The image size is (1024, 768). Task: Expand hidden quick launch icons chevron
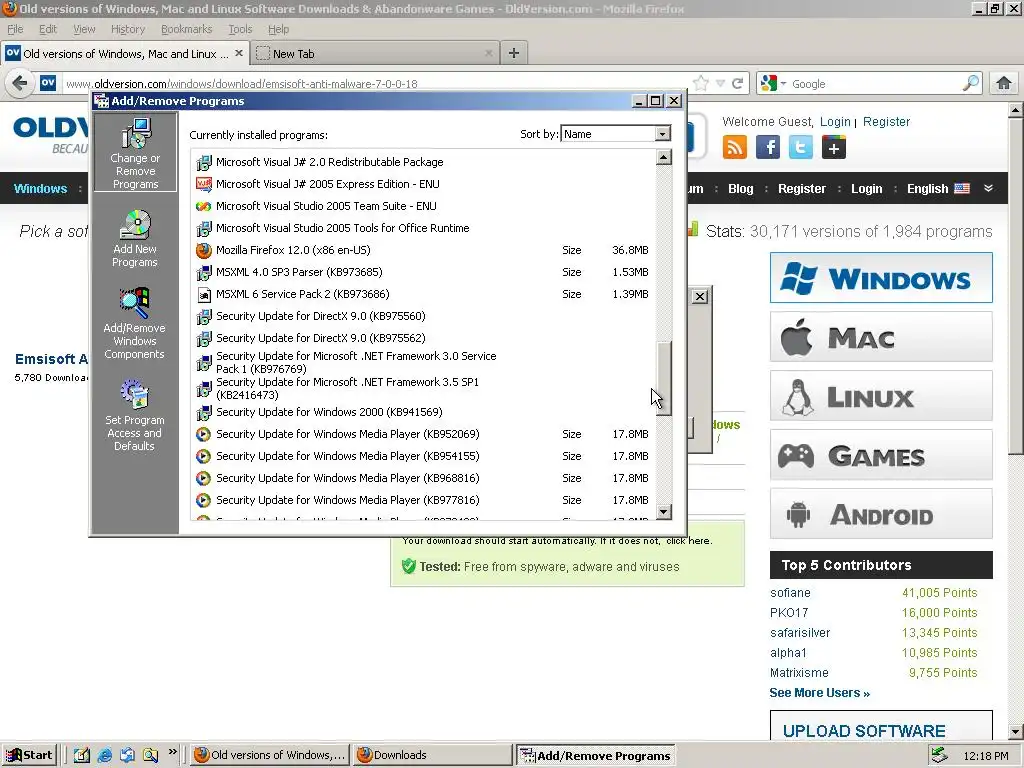172,752
